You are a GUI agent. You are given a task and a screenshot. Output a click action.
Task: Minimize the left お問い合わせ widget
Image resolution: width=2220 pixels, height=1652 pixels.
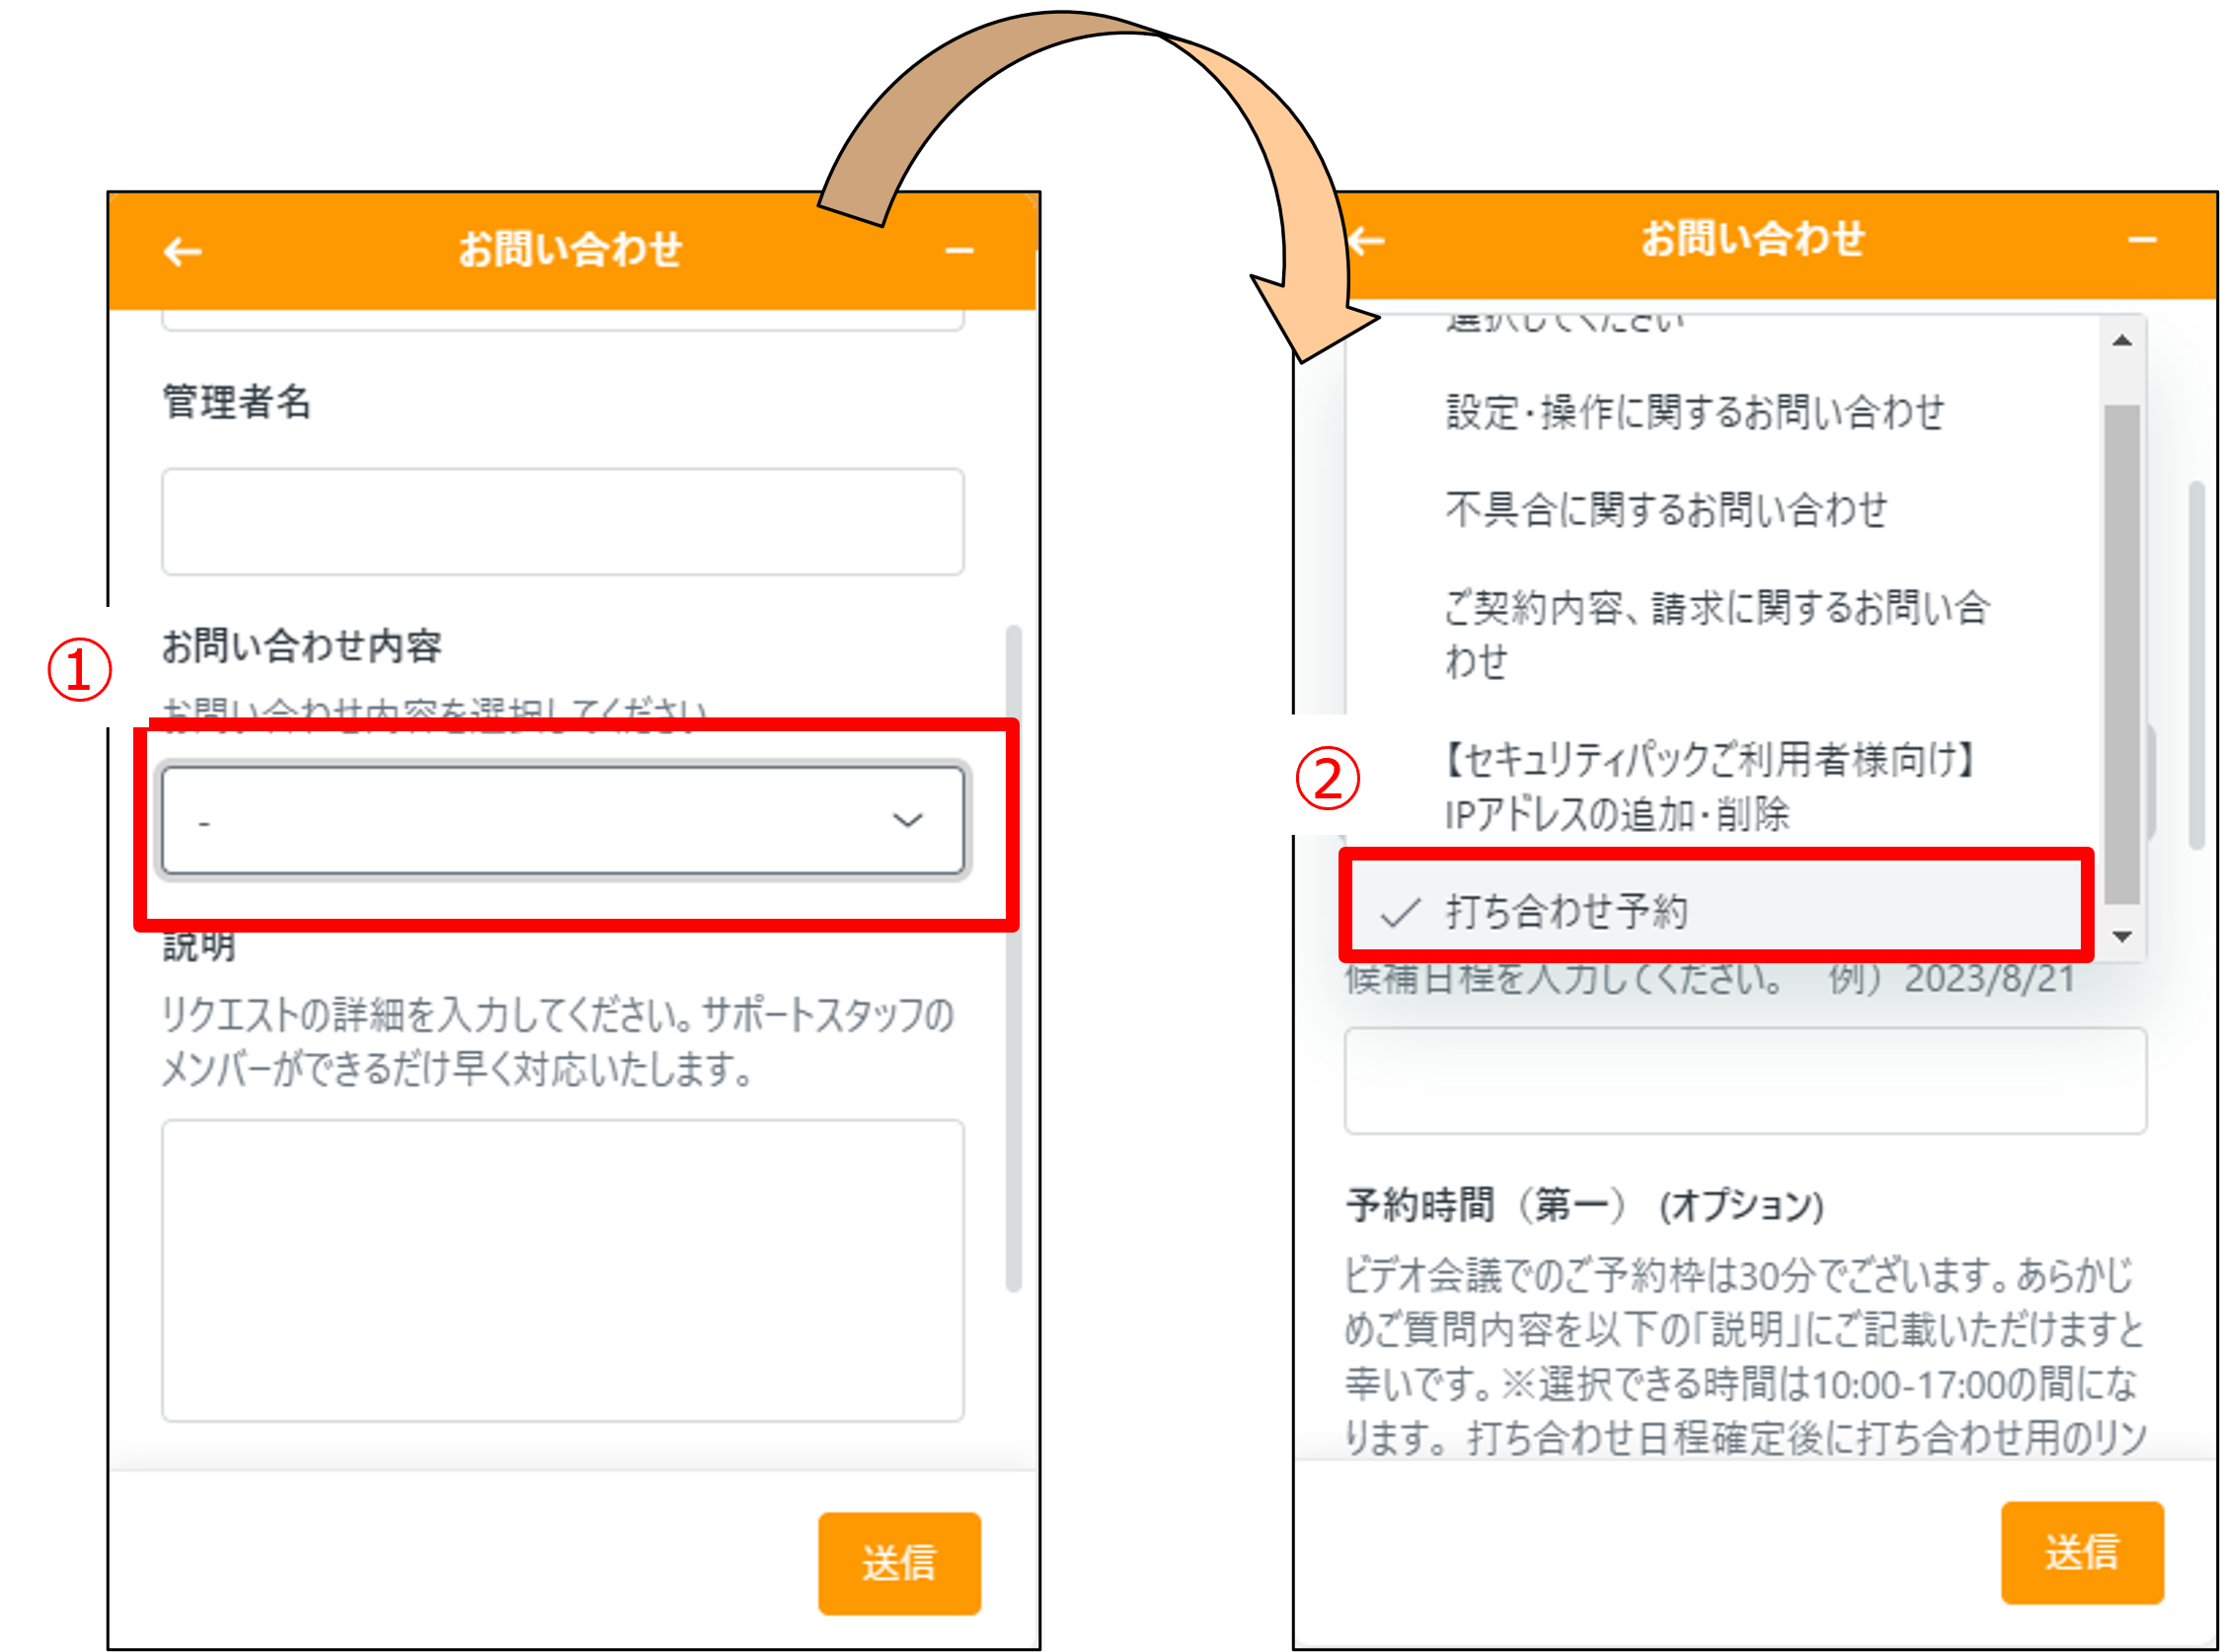pos(959,250)
